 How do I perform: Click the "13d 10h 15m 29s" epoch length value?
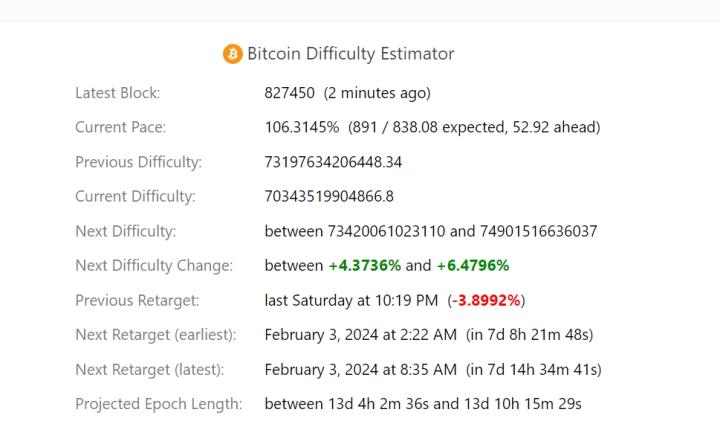coord(523,404)
